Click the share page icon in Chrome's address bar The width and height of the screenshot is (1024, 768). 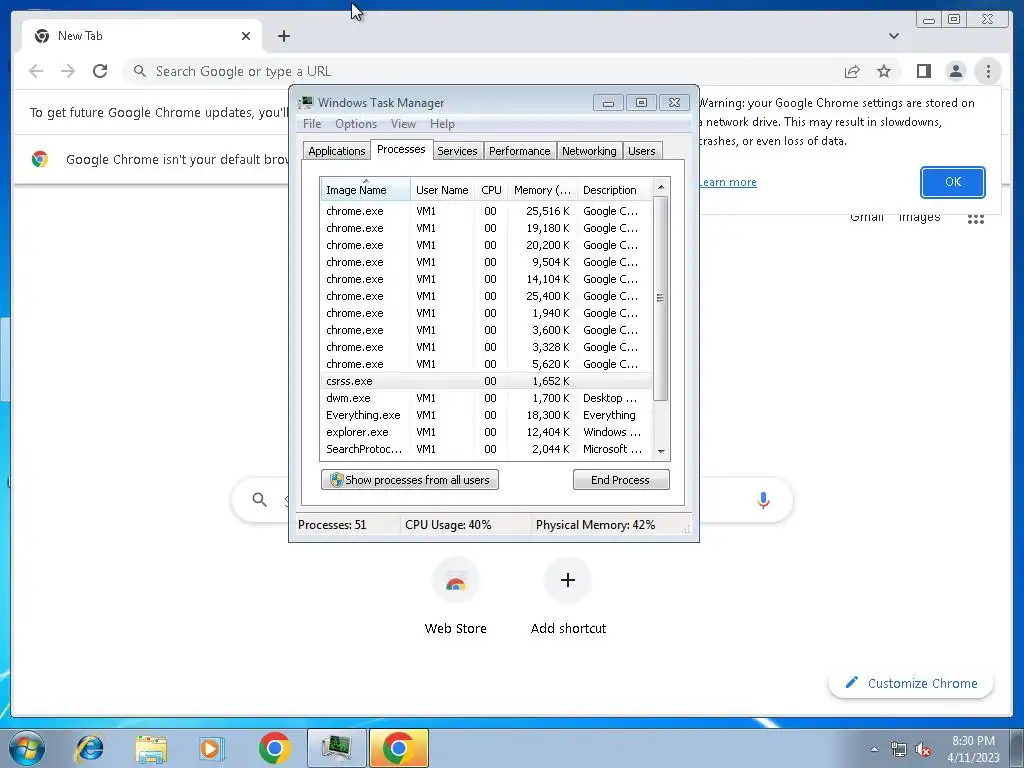[x=852, y=71]
